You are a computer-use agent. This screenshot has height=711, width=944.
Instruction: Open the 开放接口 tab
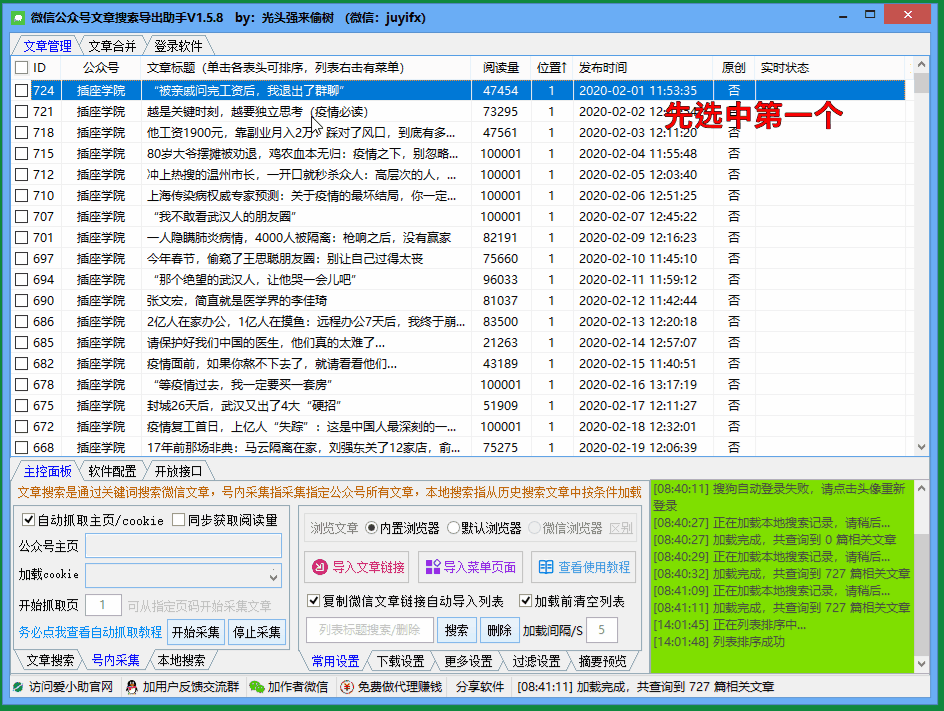[178, 471]
